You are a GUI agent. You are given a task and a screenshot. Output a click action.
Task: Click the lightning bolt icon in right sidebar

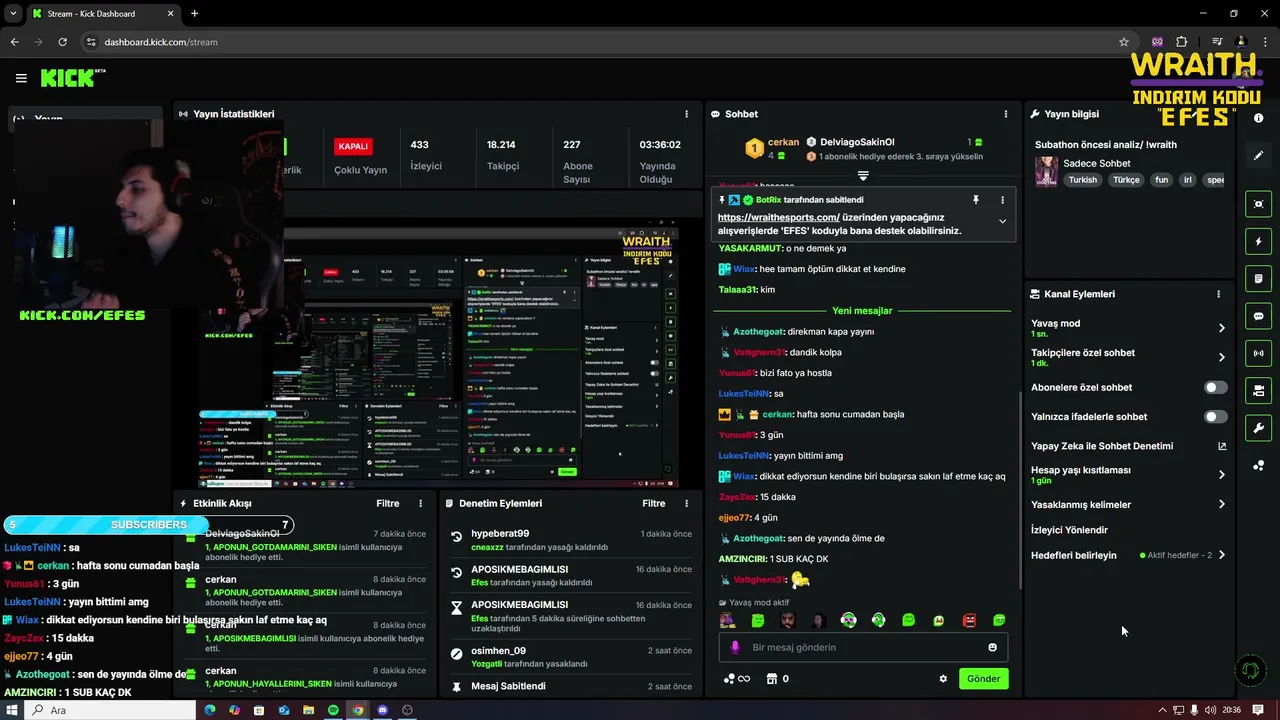[x=1259, y=241]
